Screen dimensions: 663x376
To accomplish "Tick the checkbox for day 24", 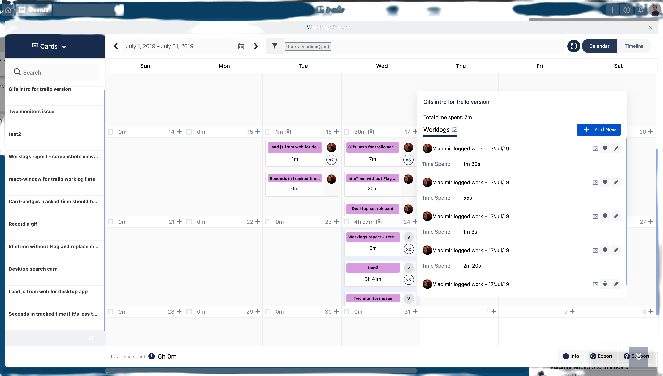I will point(347,222).
